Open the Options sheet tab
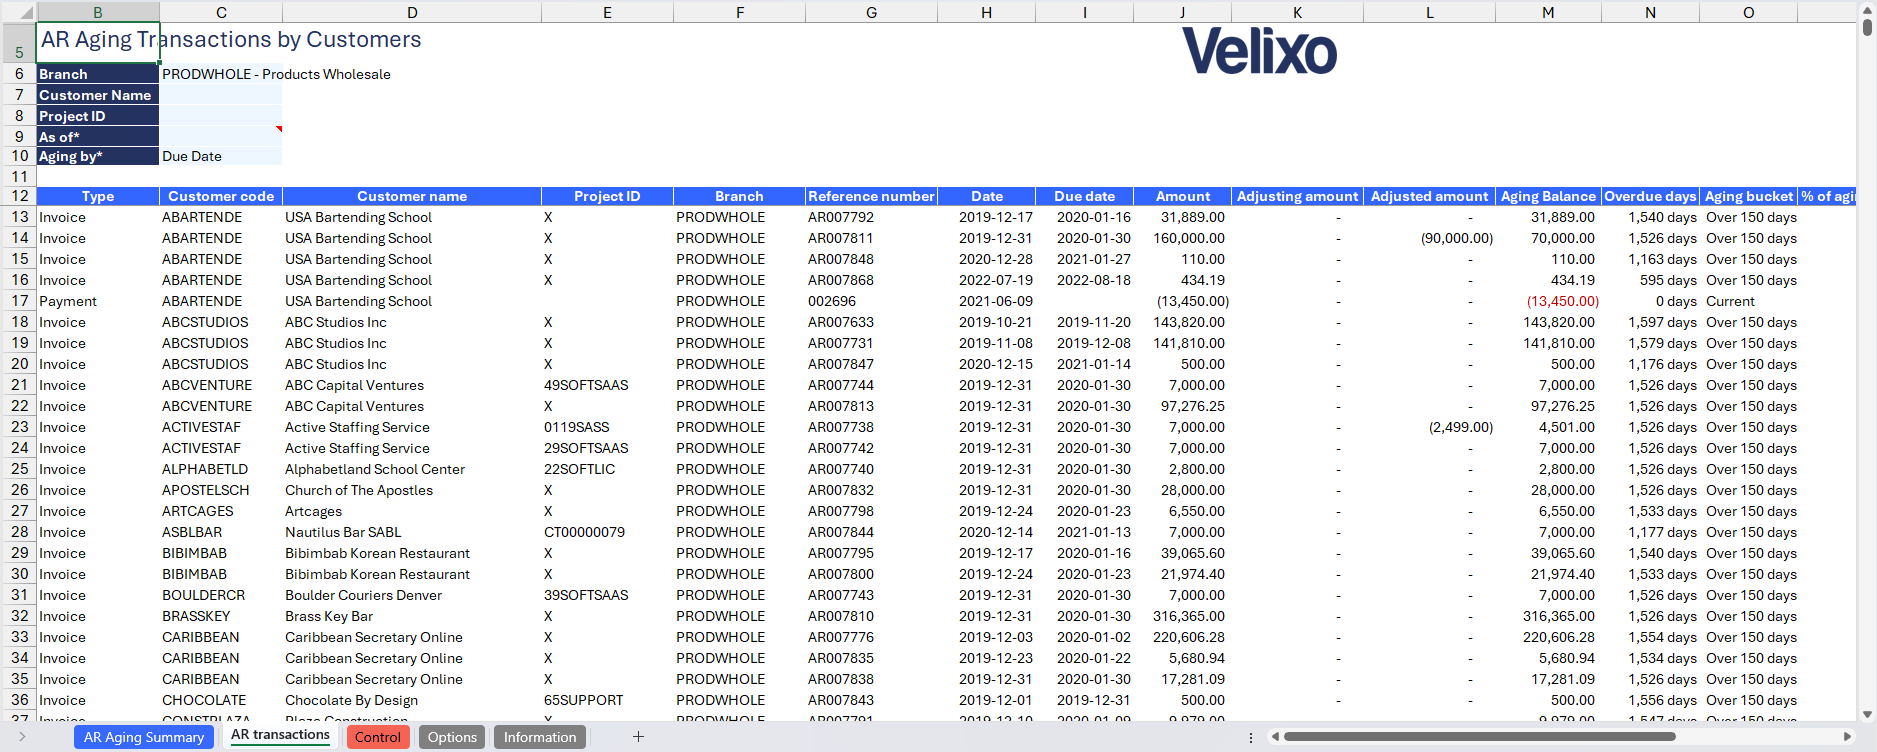The height and width of the screenshot is (752, 1877). tap(452, 737)
